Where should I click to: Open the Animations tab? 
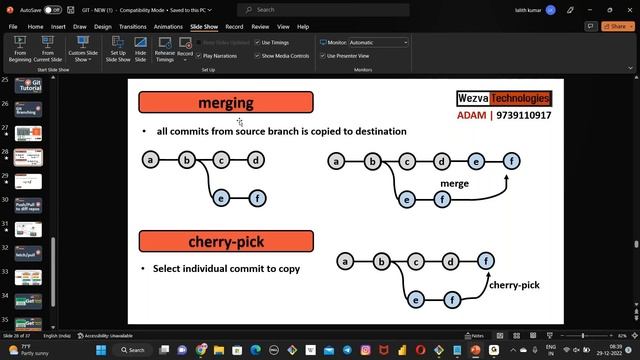[x=168, y=27]
